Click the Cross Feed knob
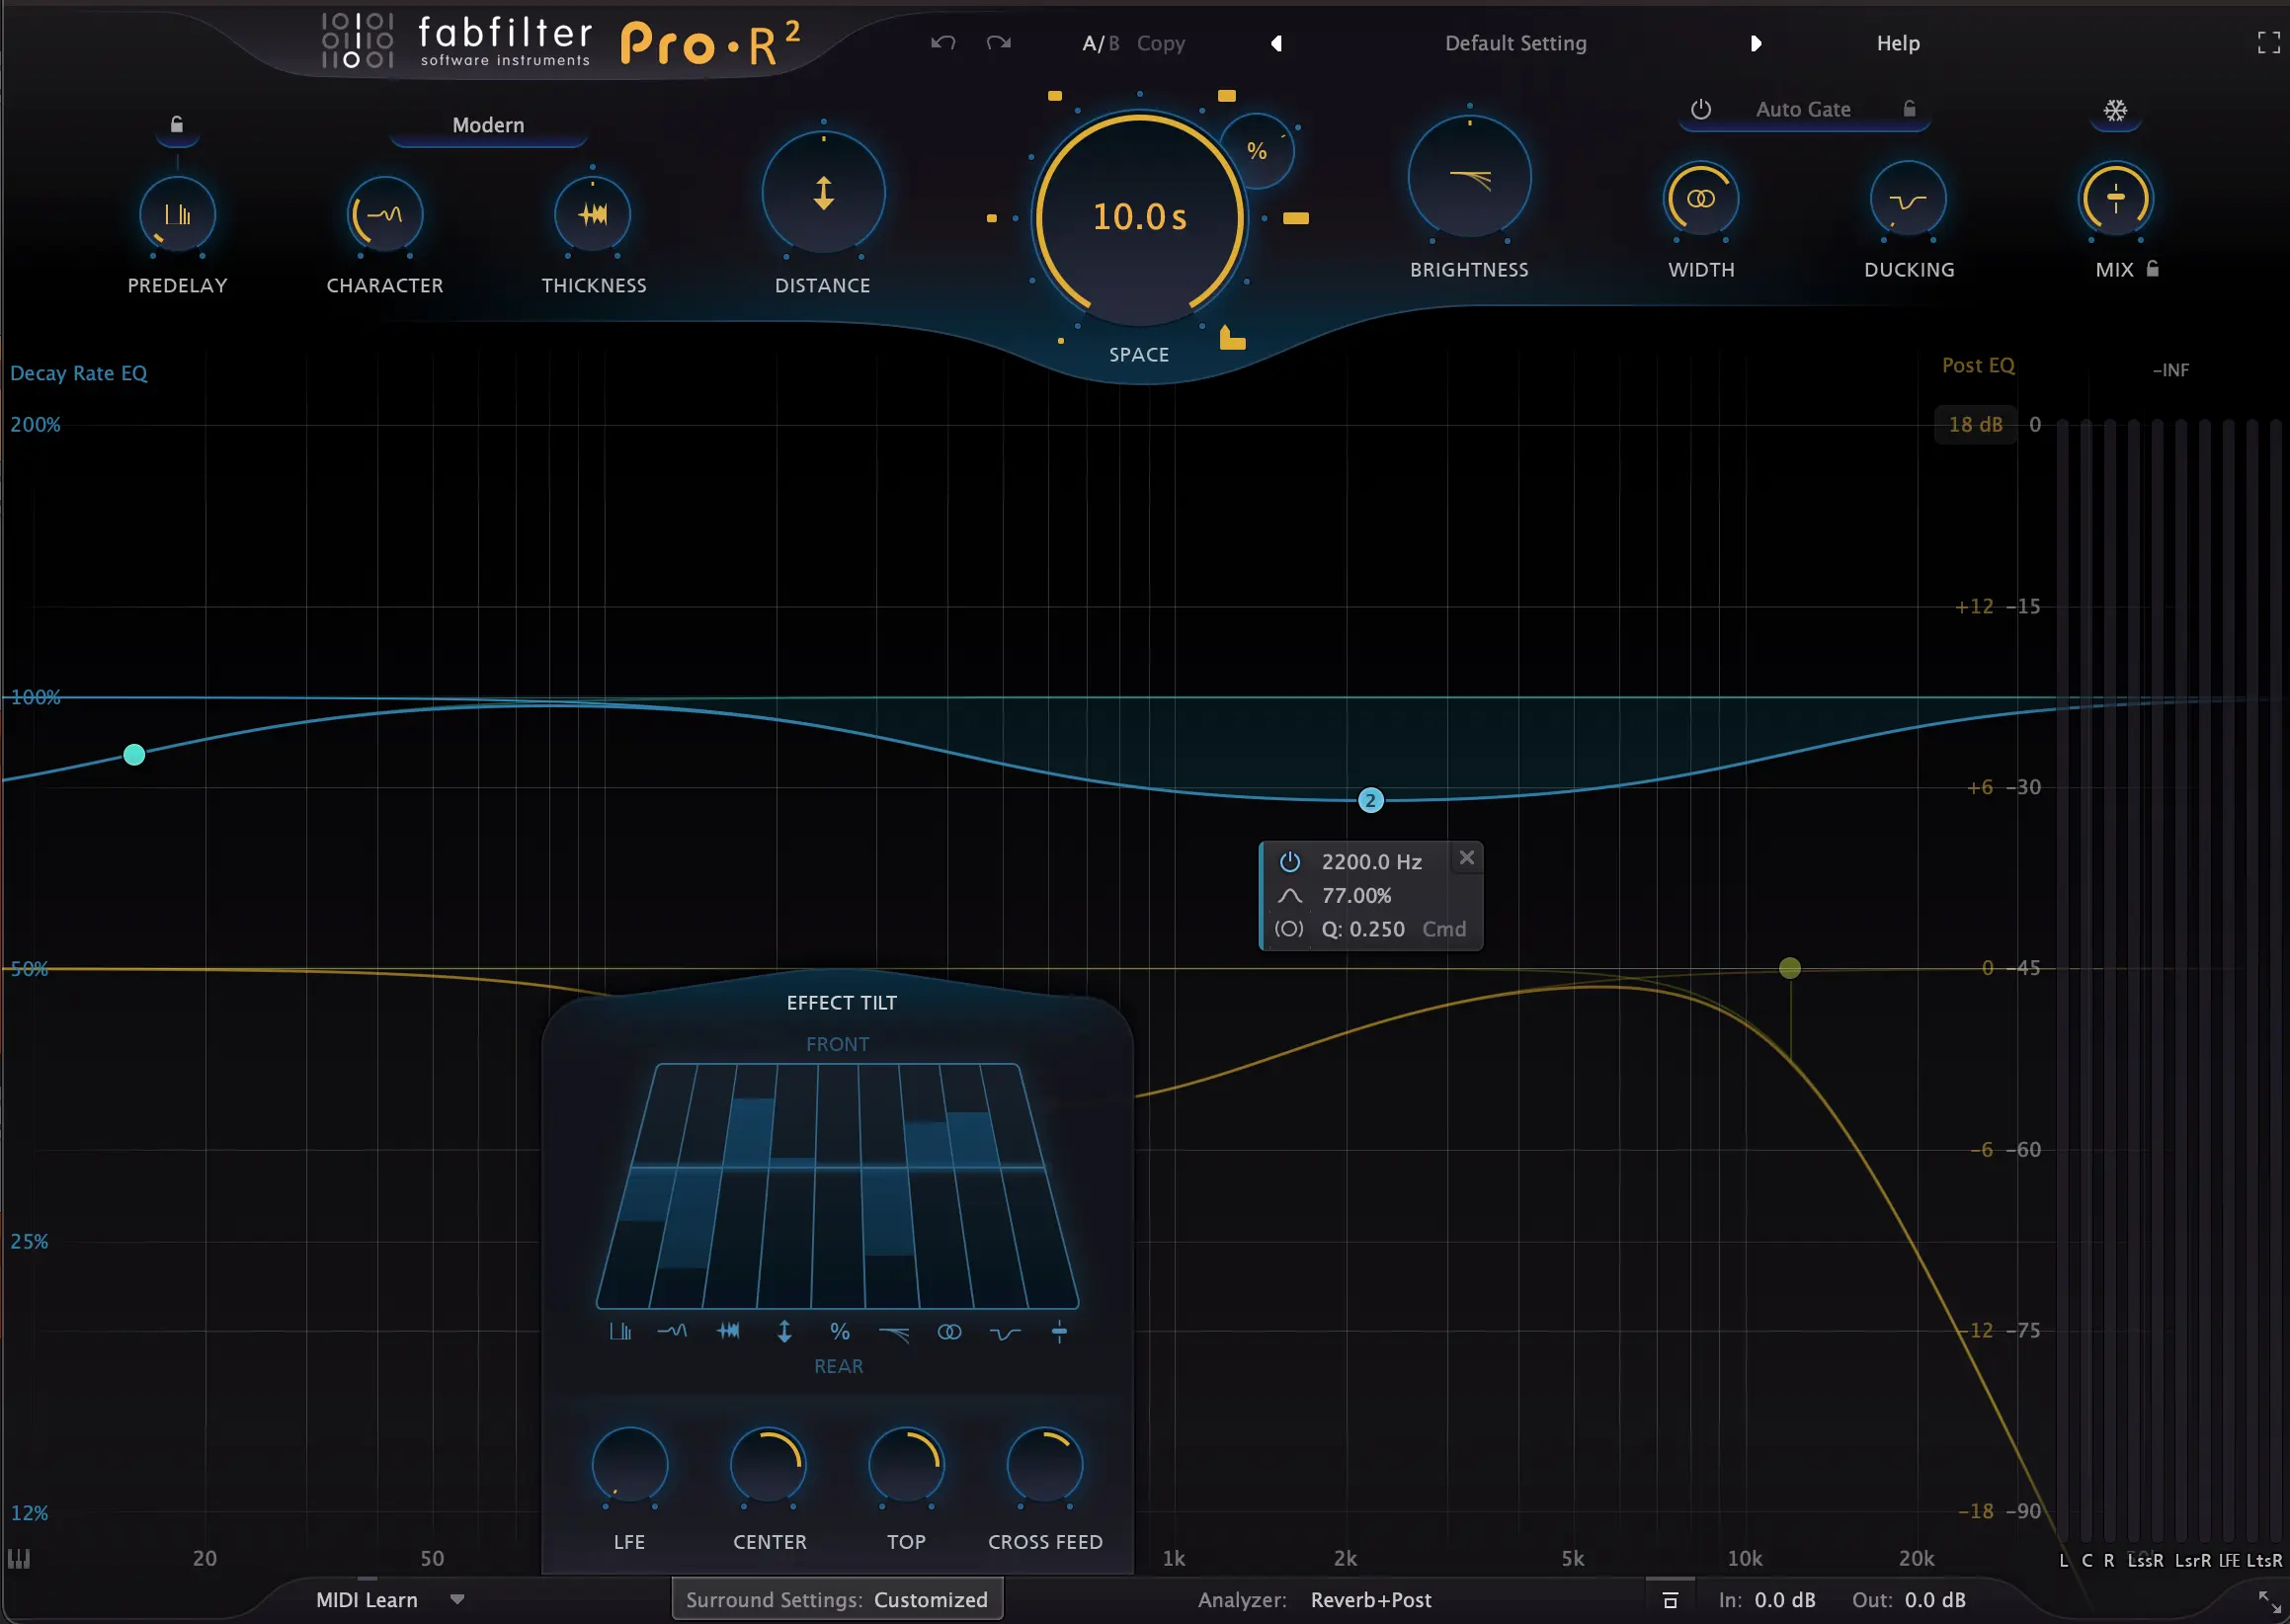Screen dimensions: 2290x1624 click(1044, 1466)
